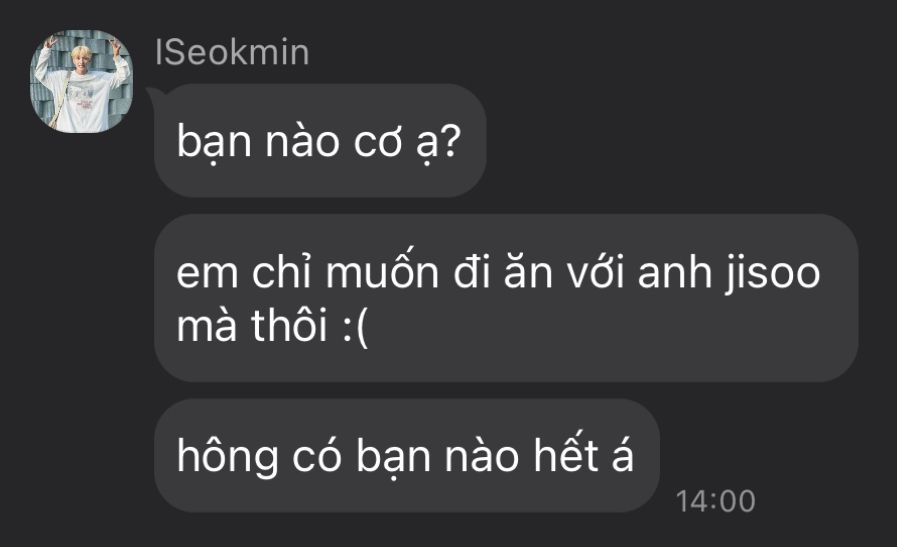Select the message starting 'em chỉ muốn đi ăn'
The width and height of the screenshot is (897, 547).
click(x=506, y=298)
